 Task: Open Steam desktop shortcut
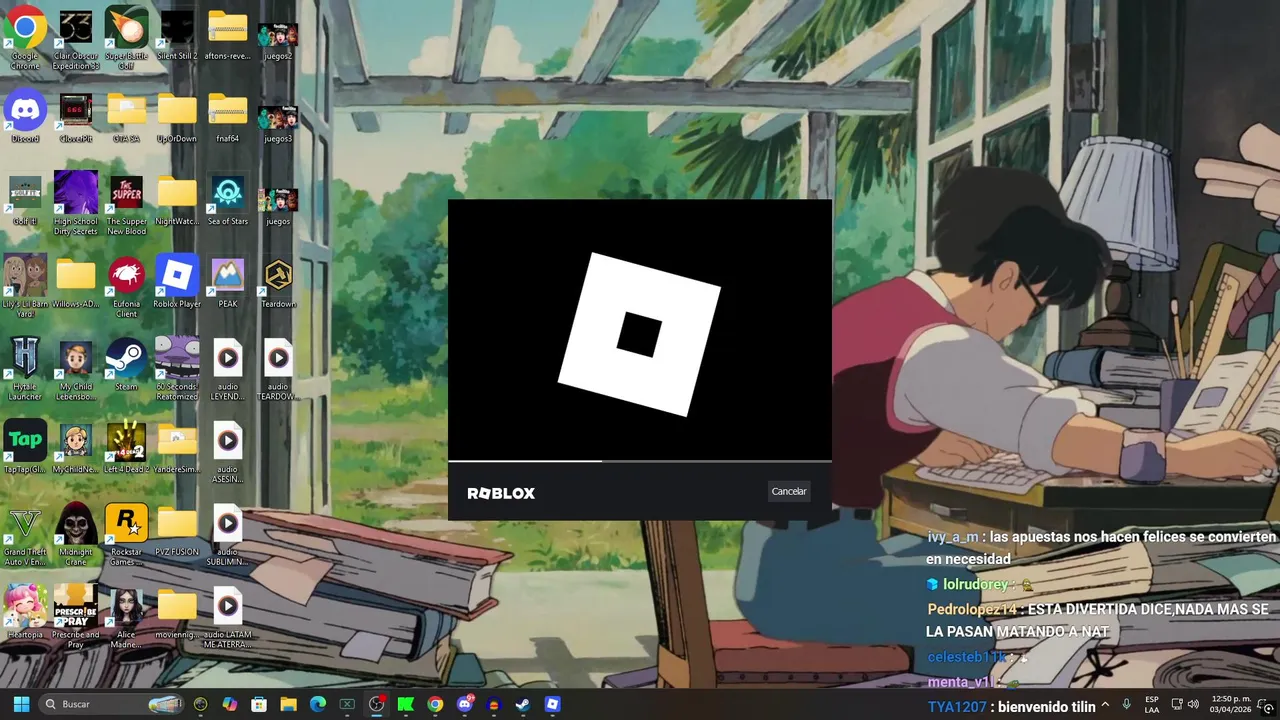click(x=126, y=365)
